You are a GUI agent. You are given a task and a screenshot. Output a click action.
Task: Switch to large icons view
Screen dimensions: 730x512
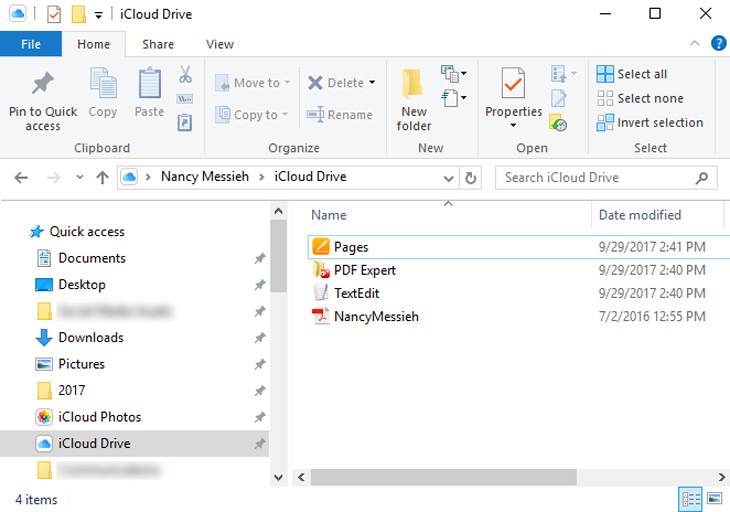[x=715, y=498]
